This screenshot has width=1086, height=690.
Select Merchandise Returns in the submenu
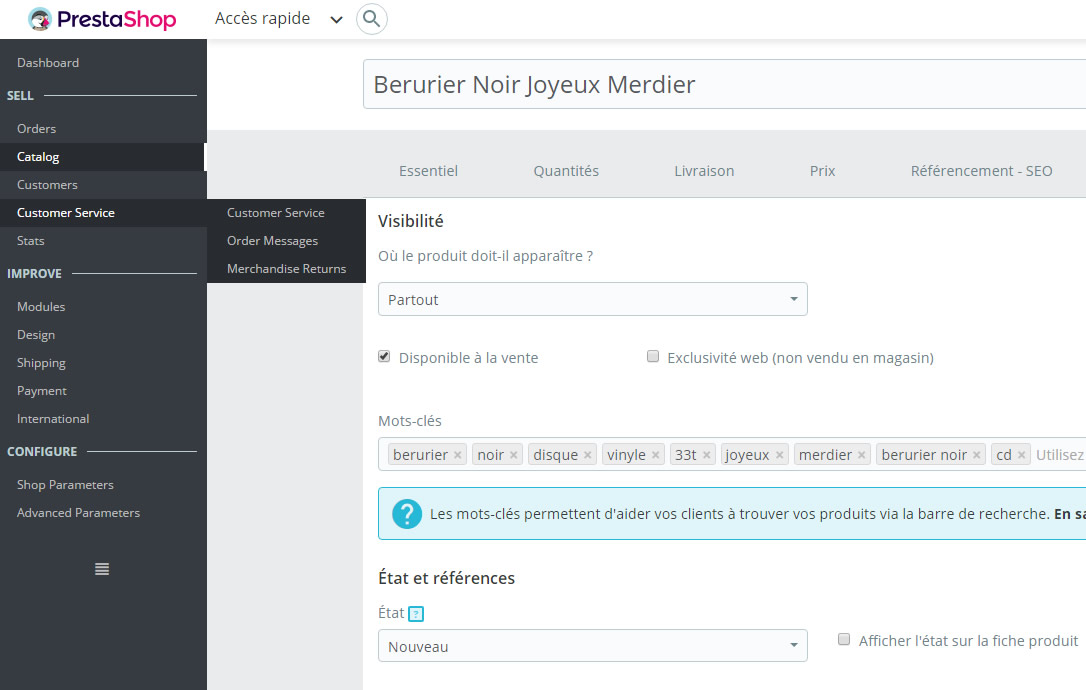point(286,269)
